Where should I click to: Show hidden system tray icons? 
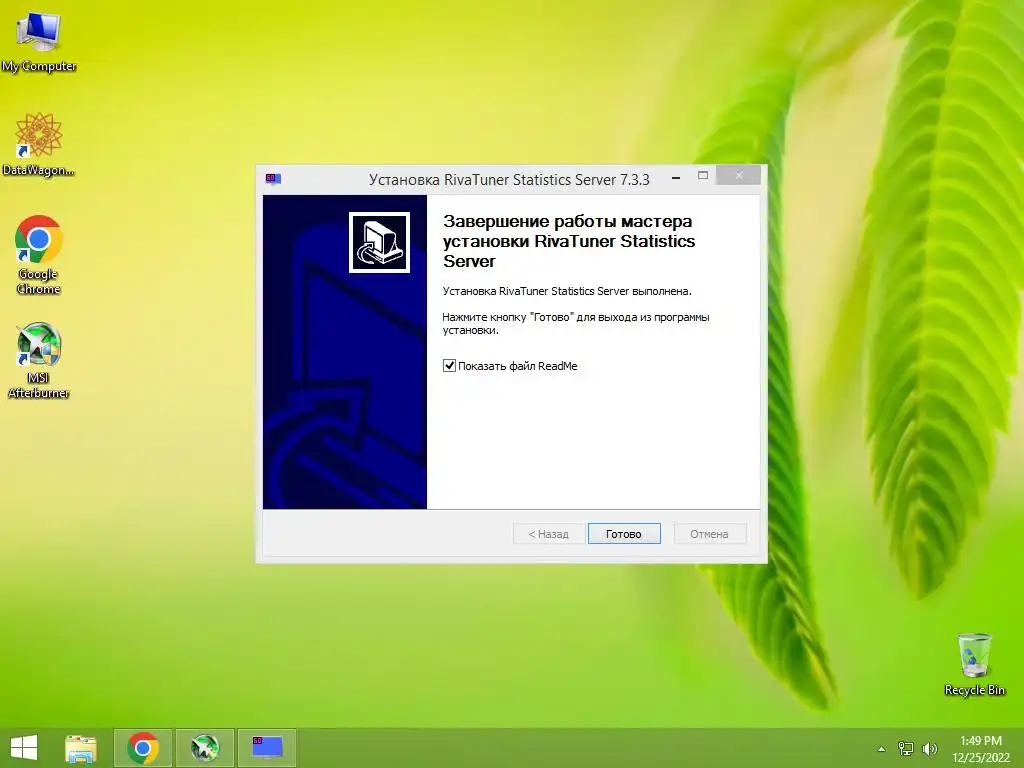tap(881, 749)
